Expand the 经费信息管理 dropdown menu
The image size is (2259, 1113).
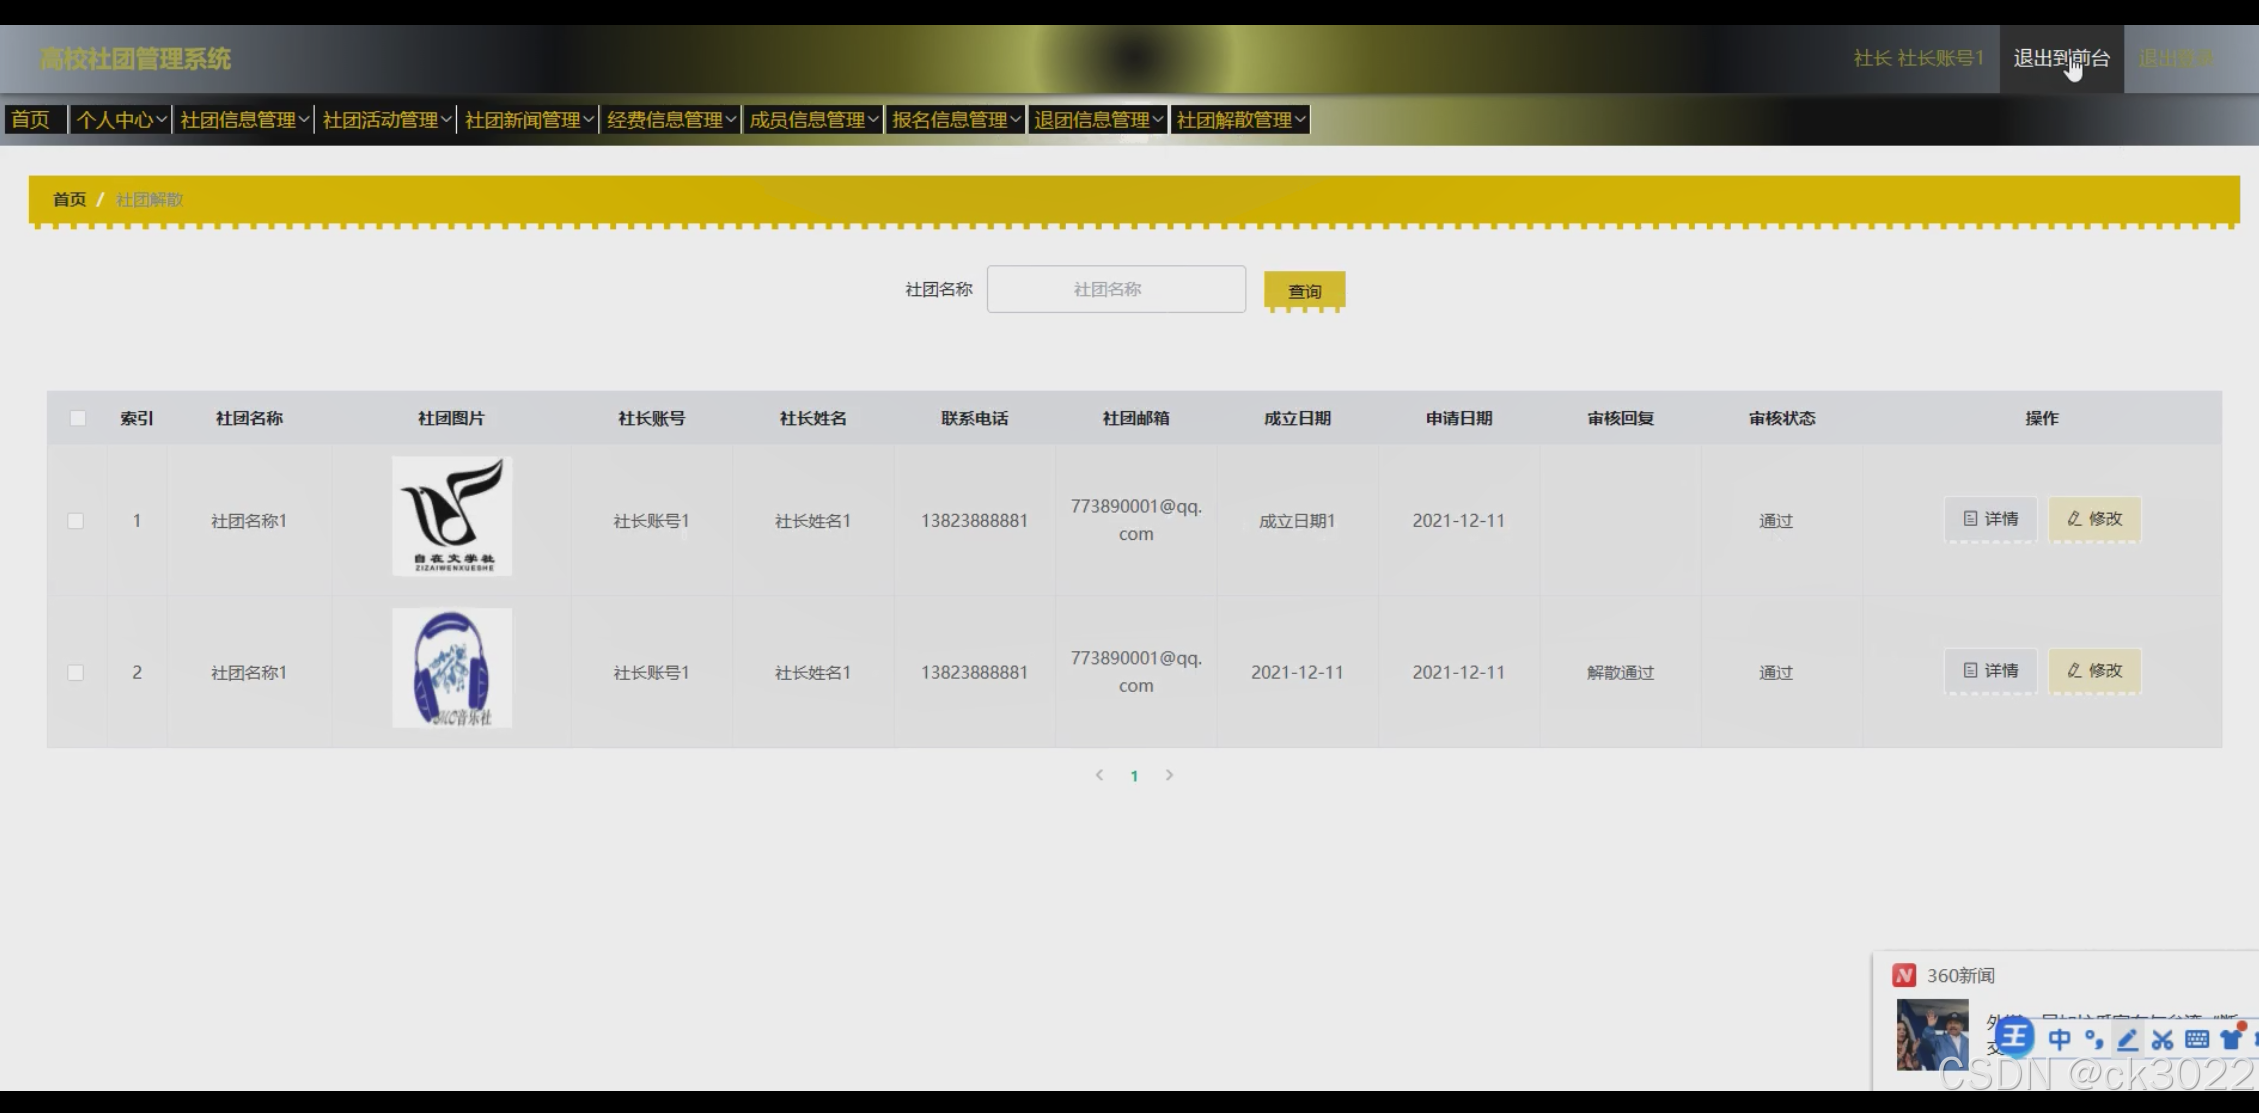click(671, 120)
